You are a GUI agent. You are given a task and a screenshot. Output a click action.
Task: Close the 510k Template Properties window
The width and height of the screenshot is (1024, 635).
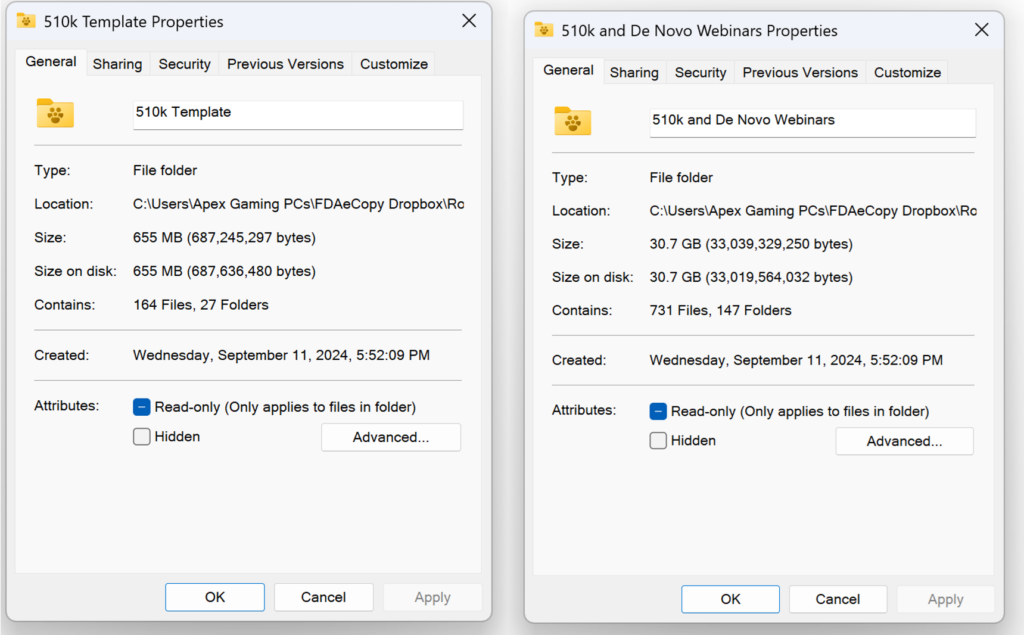[468, 21]
